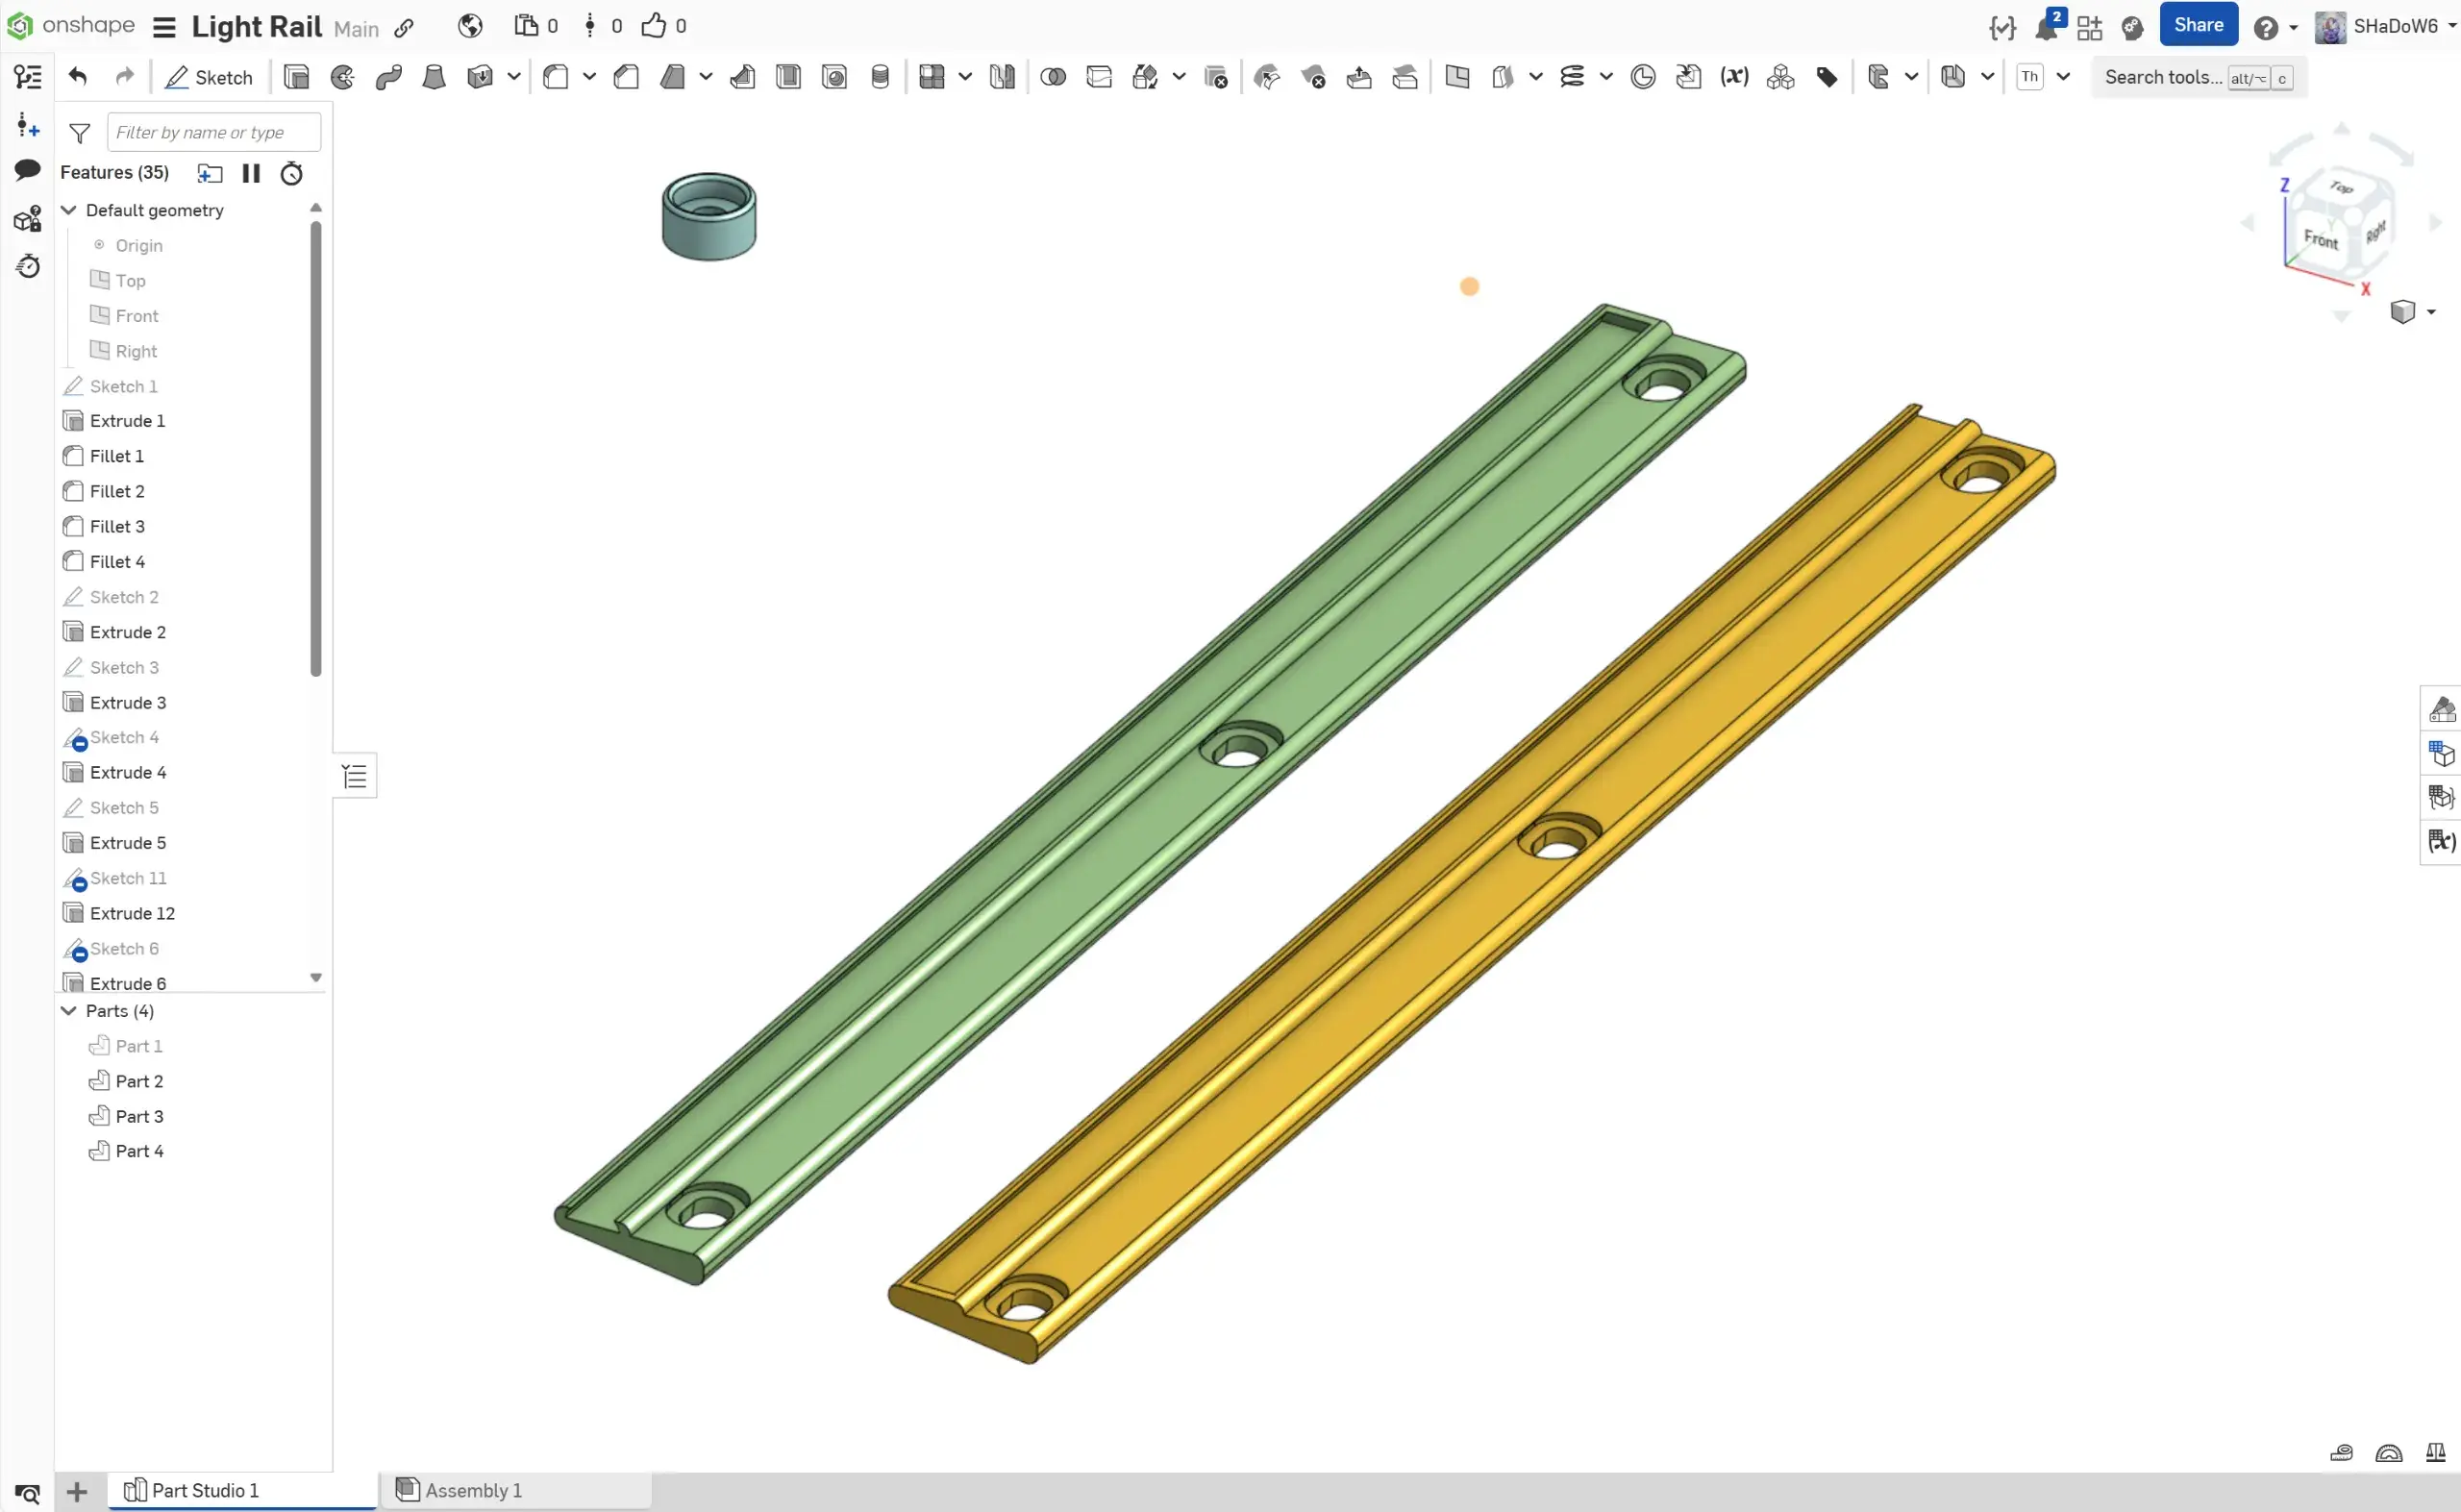Pause feature regeneration in the Features list
This screenshot has width=2461, height=1512.
[x=251, y=173]
